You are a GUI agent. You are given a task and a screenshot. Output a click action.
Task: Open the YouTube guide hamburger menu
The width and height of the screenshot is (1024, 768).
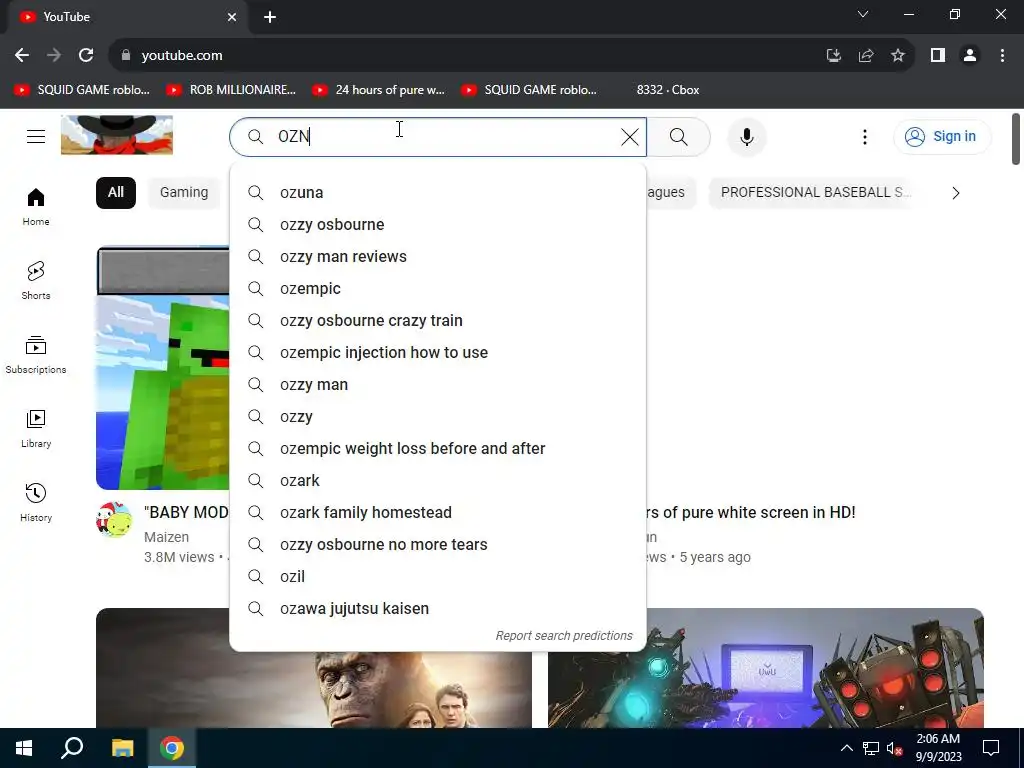[x=36, y=136]
